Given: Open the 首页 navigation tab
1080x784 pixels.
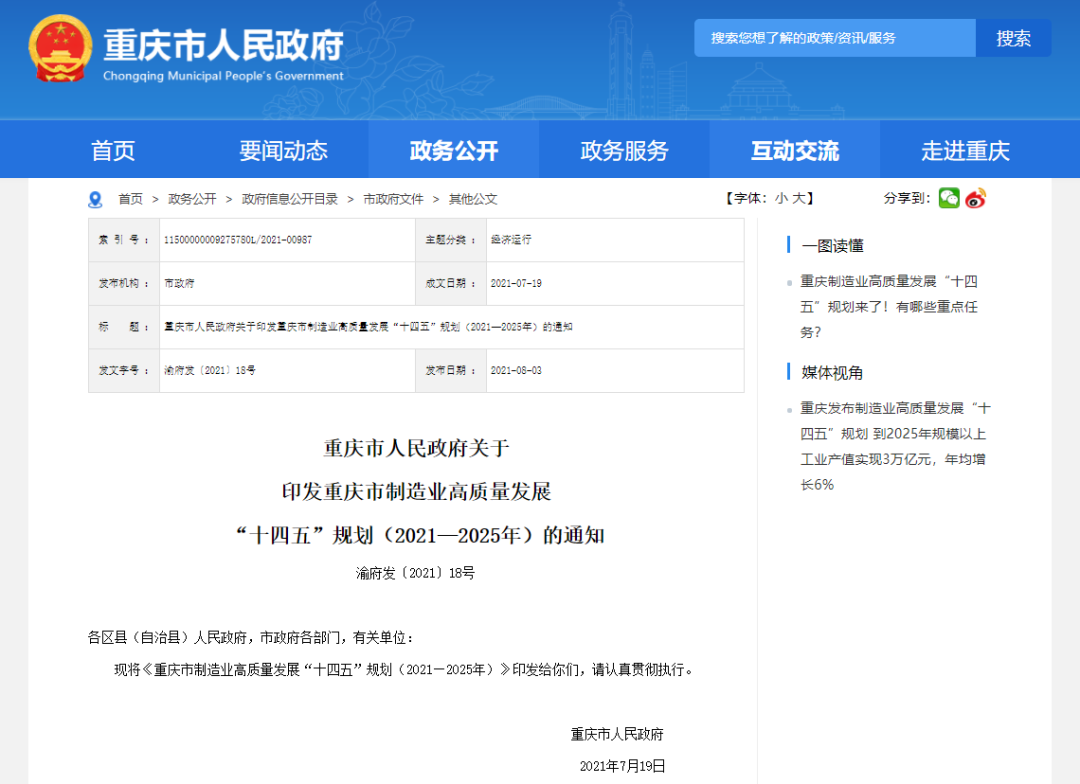Looking at the screenshot, I should (112, 149).
